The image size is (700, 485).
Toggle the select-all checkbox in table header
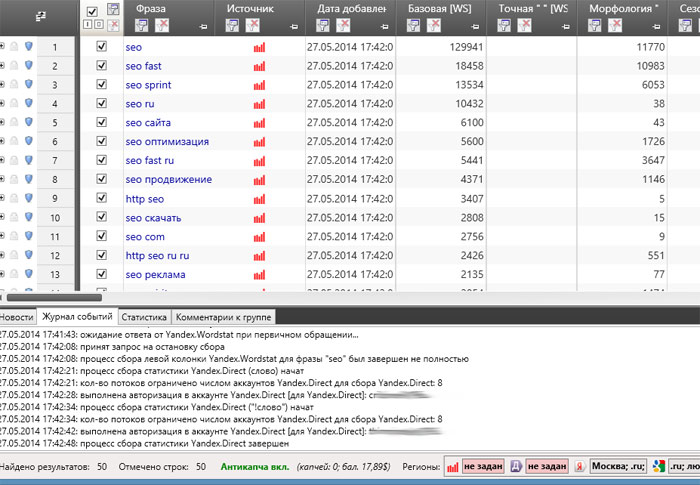(92, 11)
